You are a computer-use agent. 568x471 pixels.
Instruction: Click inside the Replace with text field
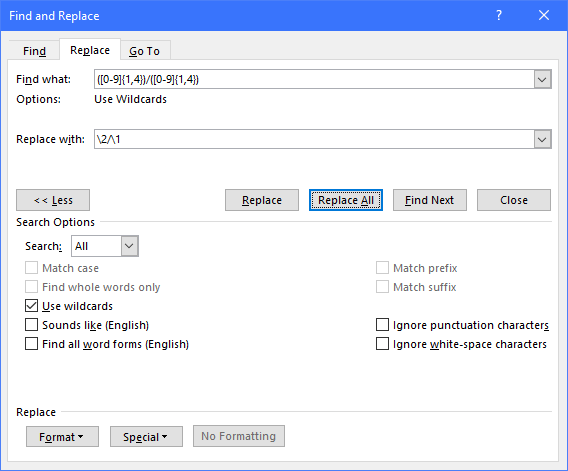coord(314,139)
